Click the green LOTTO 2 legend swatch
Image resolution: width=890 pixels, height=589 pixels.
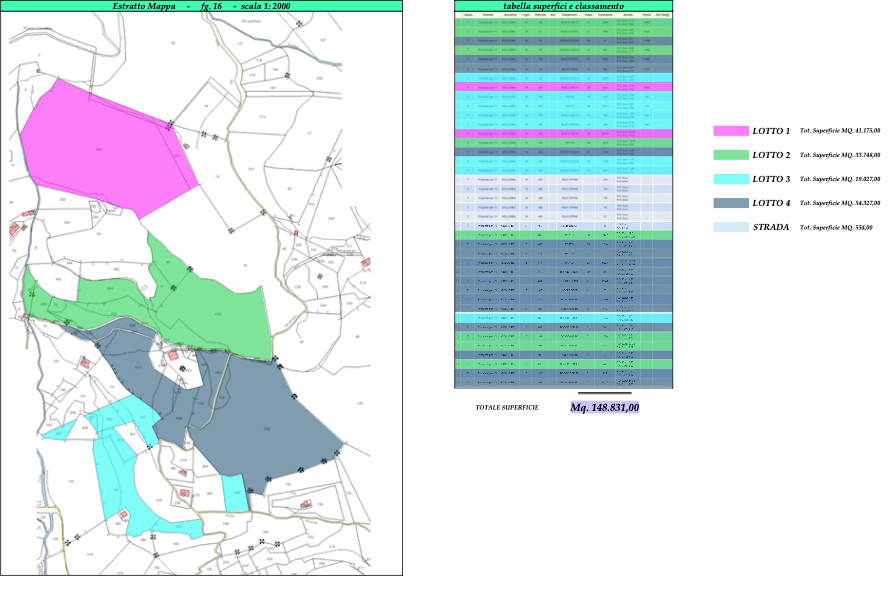pyautogui.click(x=729, y=155)
